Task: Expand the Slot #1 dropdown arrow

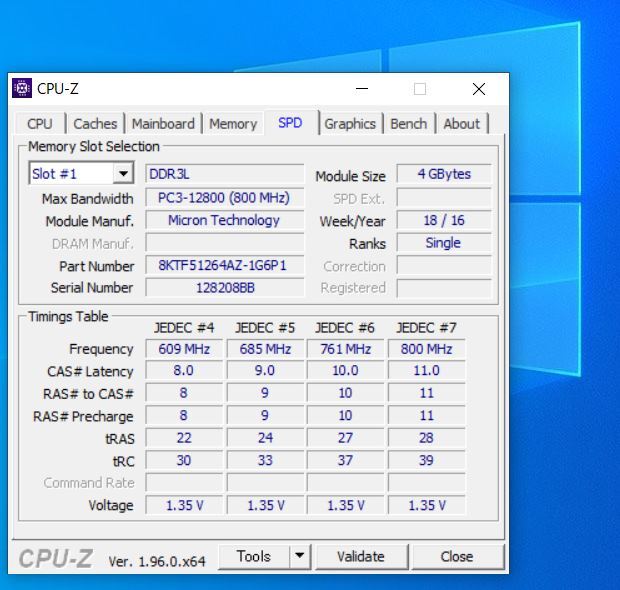Action: (123, 173)
